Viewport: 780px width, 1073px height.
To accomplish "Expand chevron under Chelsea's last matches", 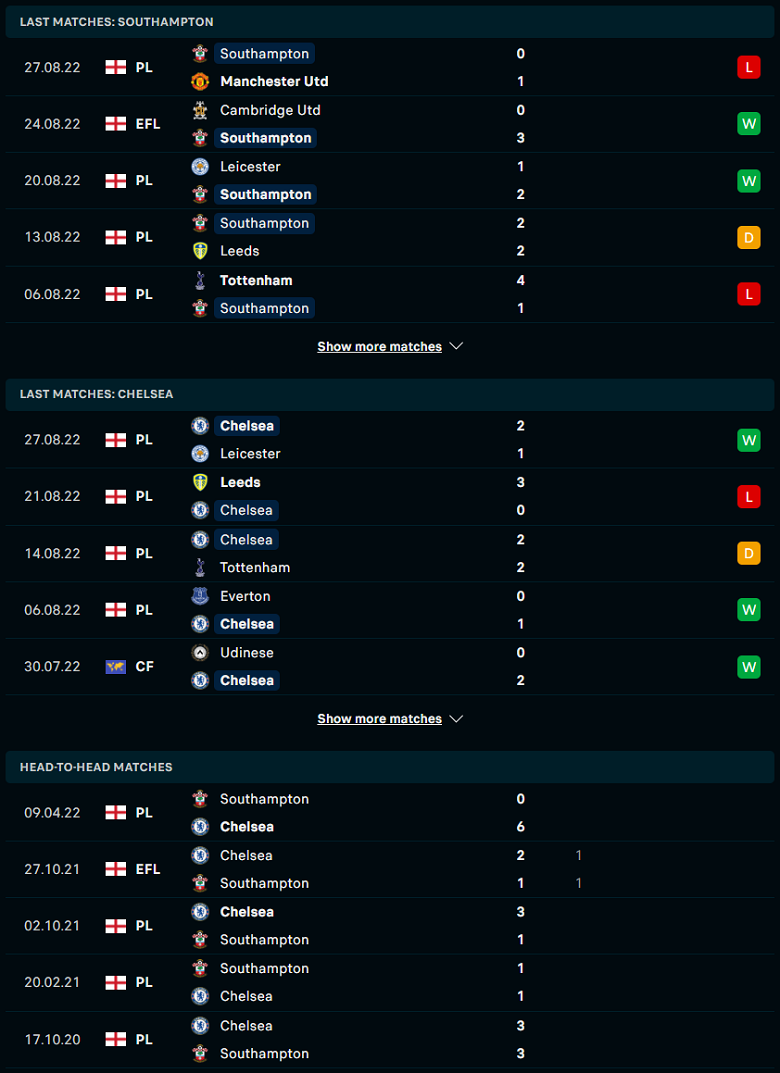I will tap(456, 719).
